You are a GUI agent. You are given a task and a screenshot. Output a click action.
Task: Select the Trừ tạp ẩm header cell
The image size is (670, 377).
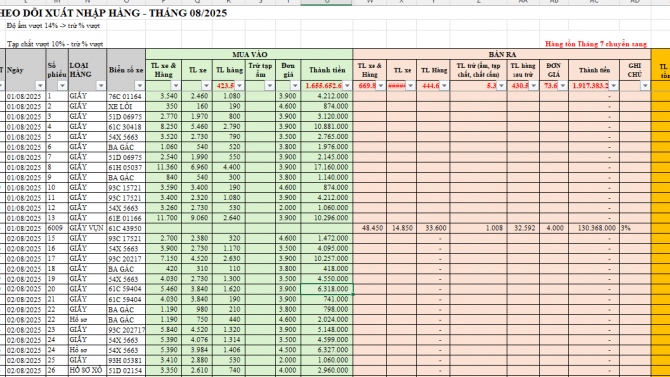[260, 70]
